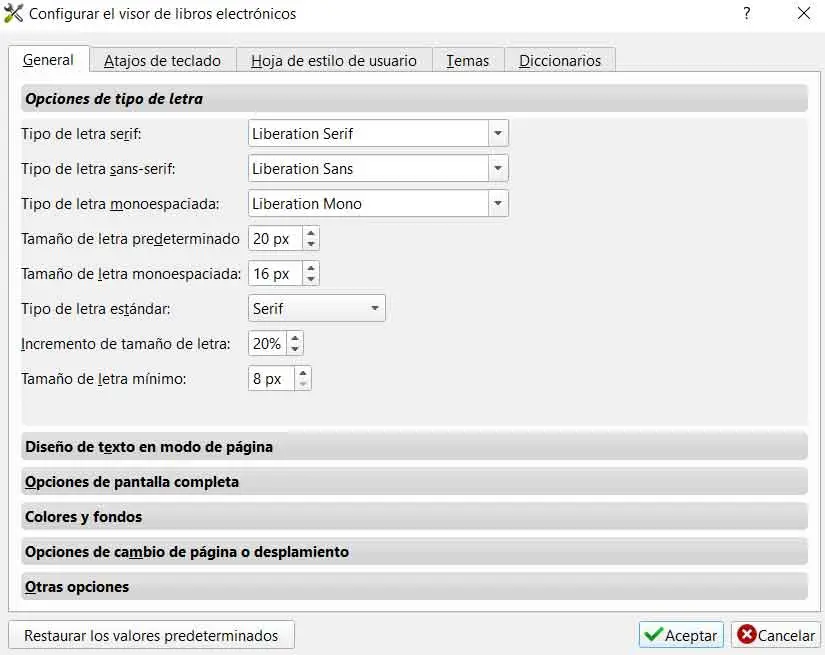Switch to Atajos de teclado tab
Image resolution: width=825 pixels, height=655 pixels.
pyautogui.click(x=162, y=61)
